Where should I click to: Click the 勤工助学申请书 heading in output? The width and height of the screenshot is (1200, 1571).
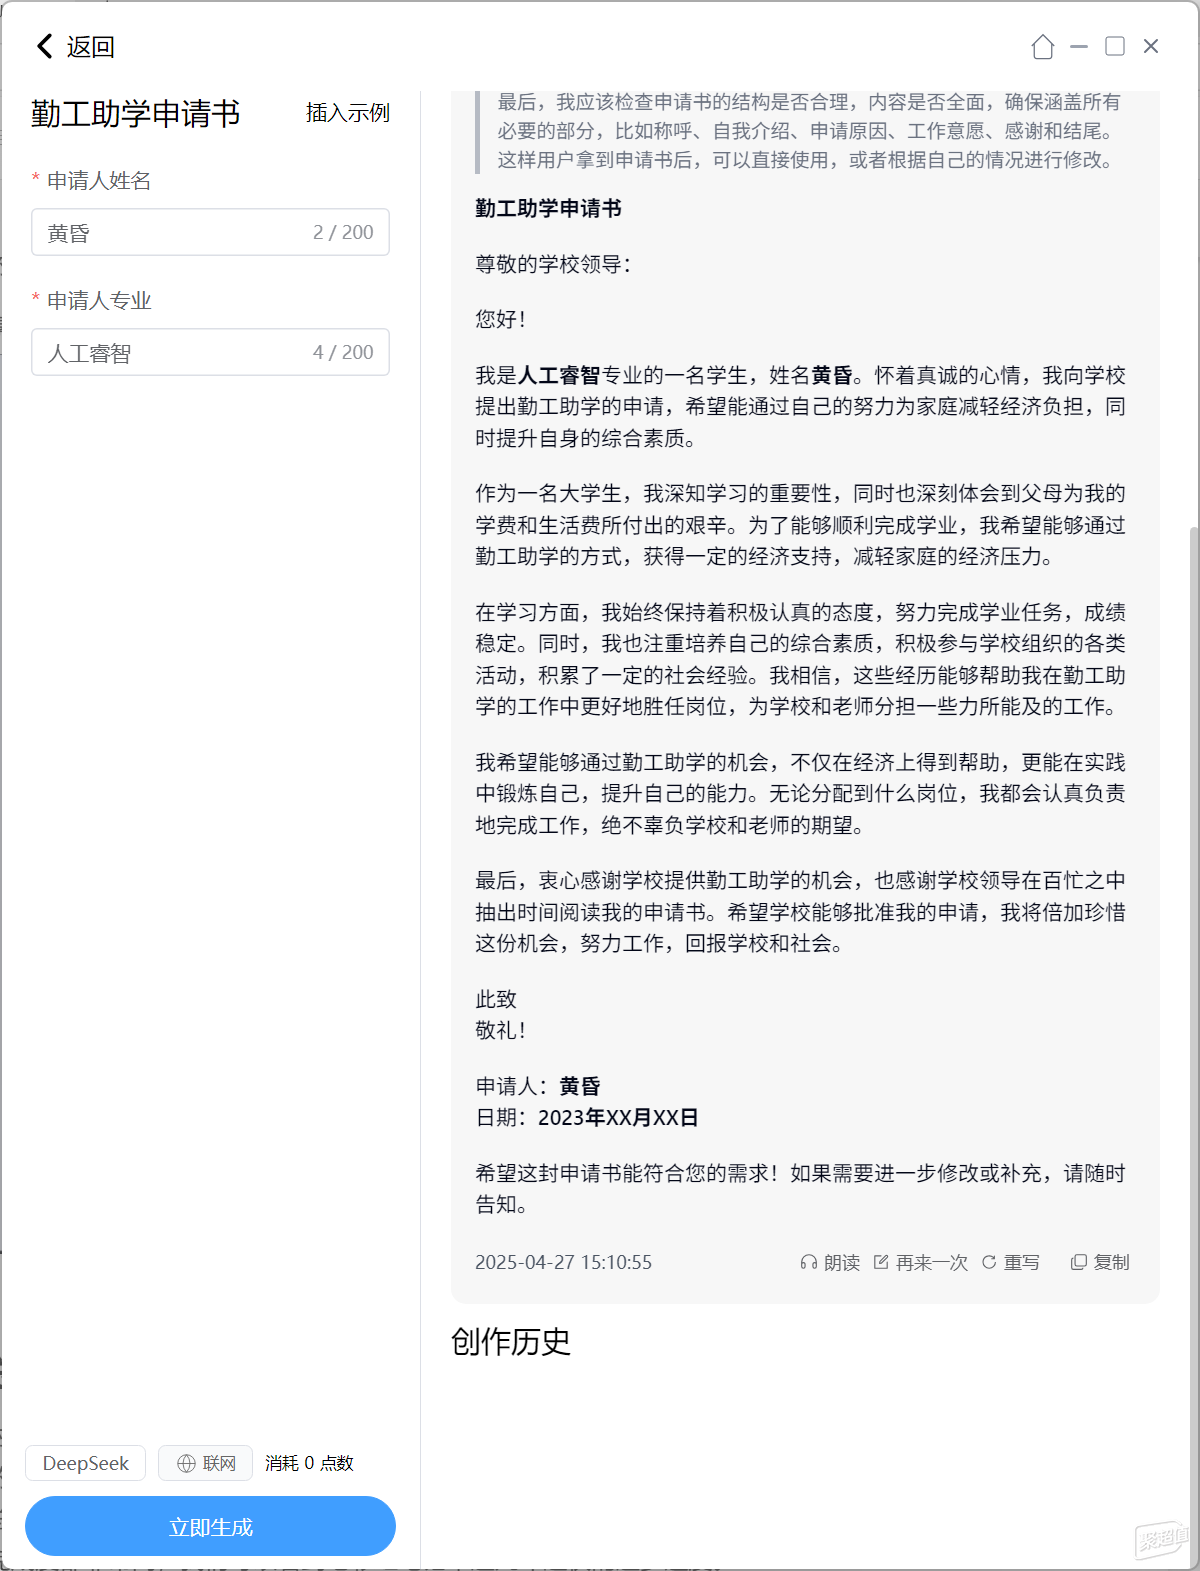(548, 208)
